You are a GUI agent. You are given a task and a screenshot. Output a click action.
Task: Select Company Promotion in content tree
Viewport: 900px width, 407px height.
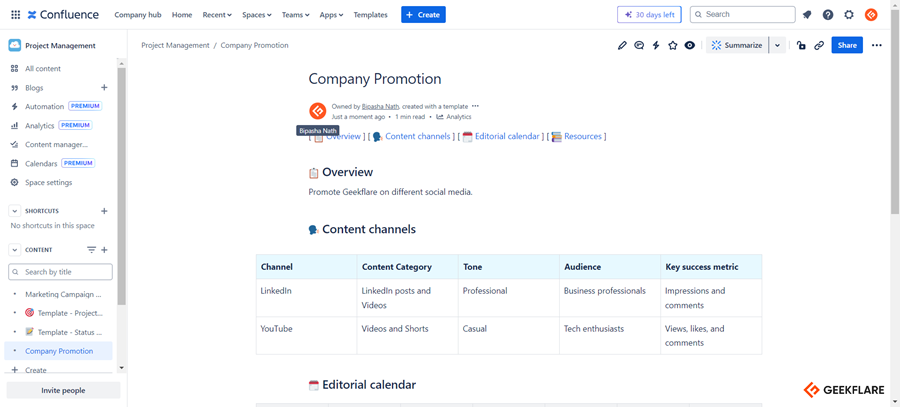click(x=59, y=351)
